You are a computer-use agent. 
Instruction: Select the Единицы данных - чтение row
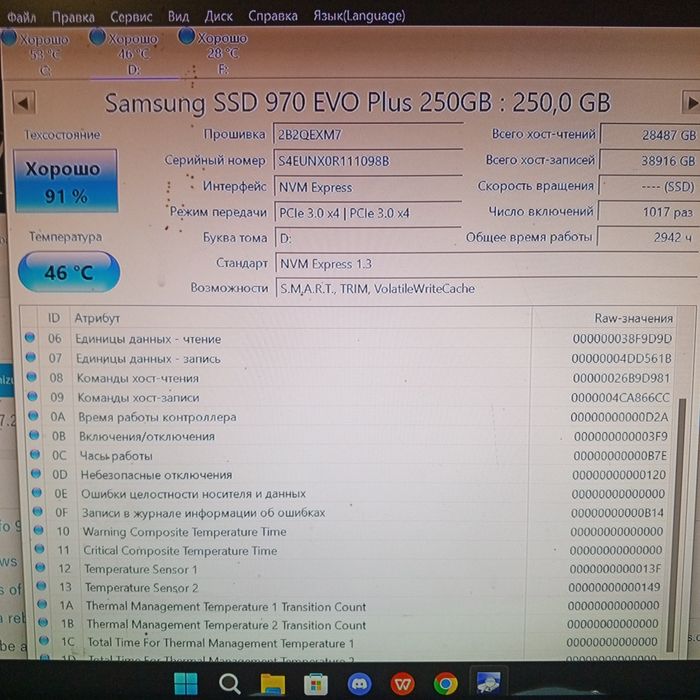click(349, 339)
